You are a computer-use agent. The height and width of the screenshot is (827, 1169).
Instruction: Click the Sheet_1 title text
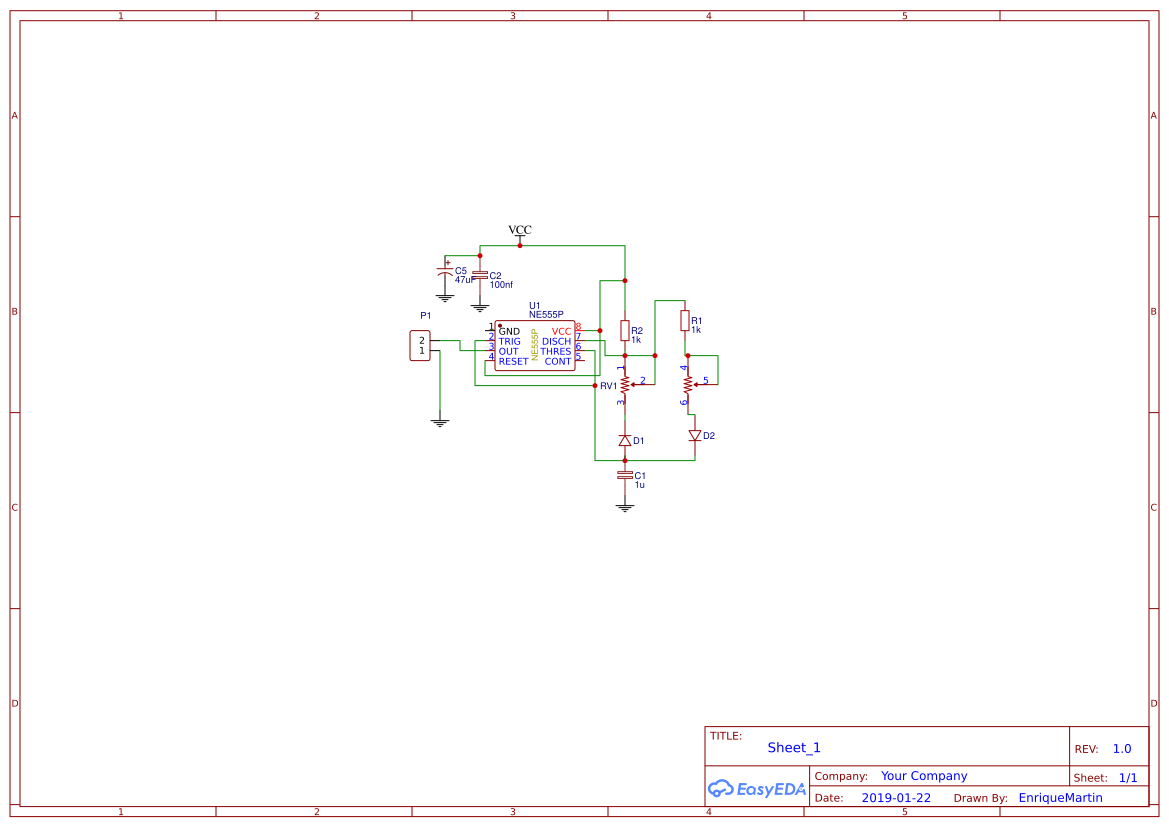[x=793, y=747]
